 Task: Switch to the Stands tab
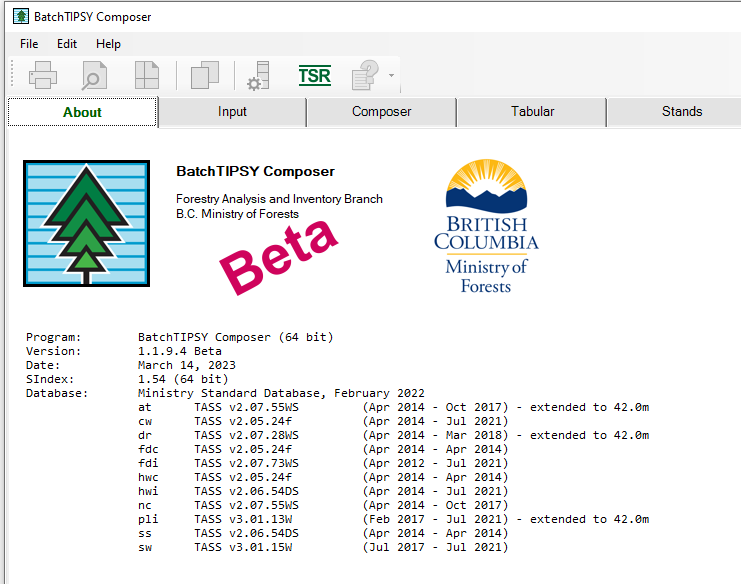point(681,112)
